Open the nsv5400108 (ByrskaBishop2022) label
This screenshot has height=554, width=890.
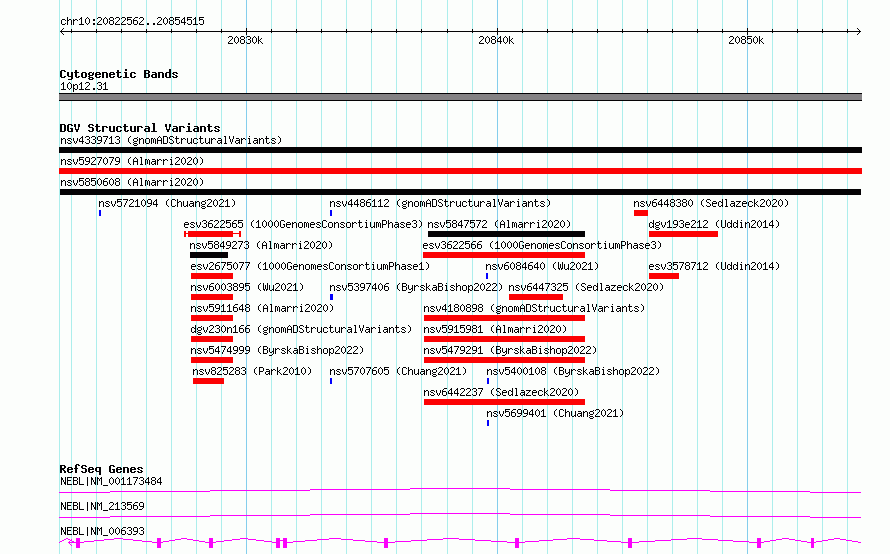point(573,371)
